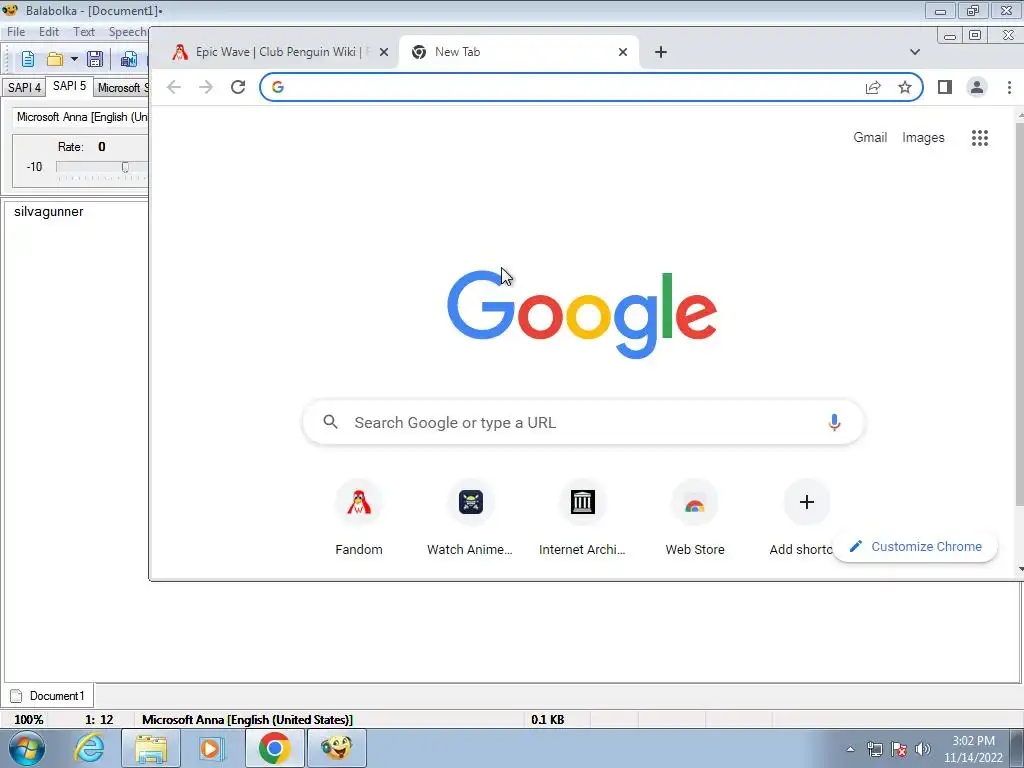
Task: Click Search Google or type a URL box
Action: coord(583,423)
